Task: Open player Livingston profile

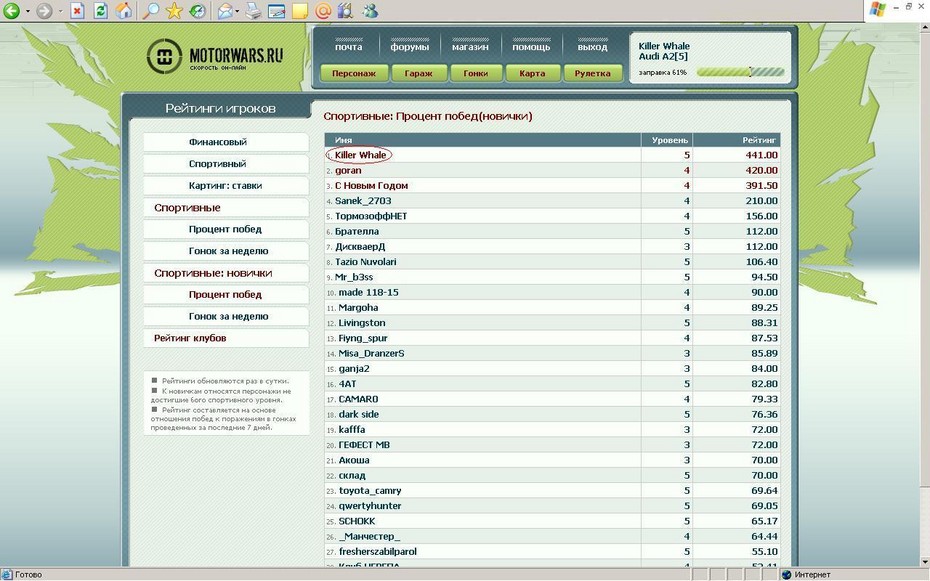Action: 362,323
